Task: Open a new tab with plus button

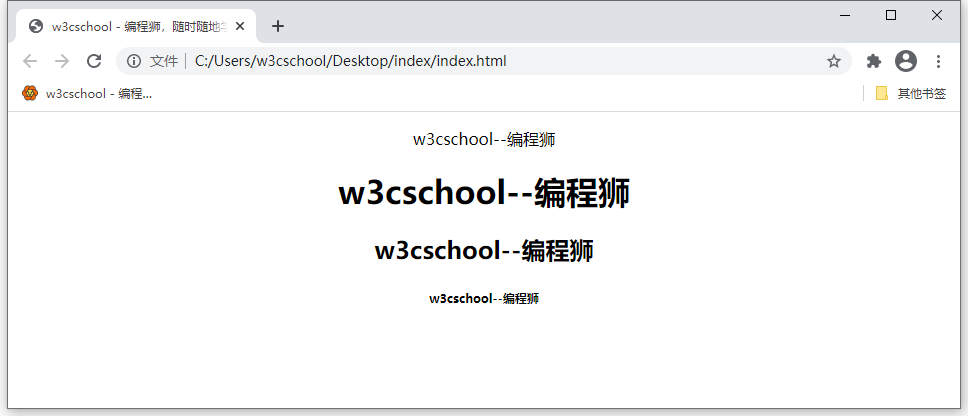Action: pos(278,26)
